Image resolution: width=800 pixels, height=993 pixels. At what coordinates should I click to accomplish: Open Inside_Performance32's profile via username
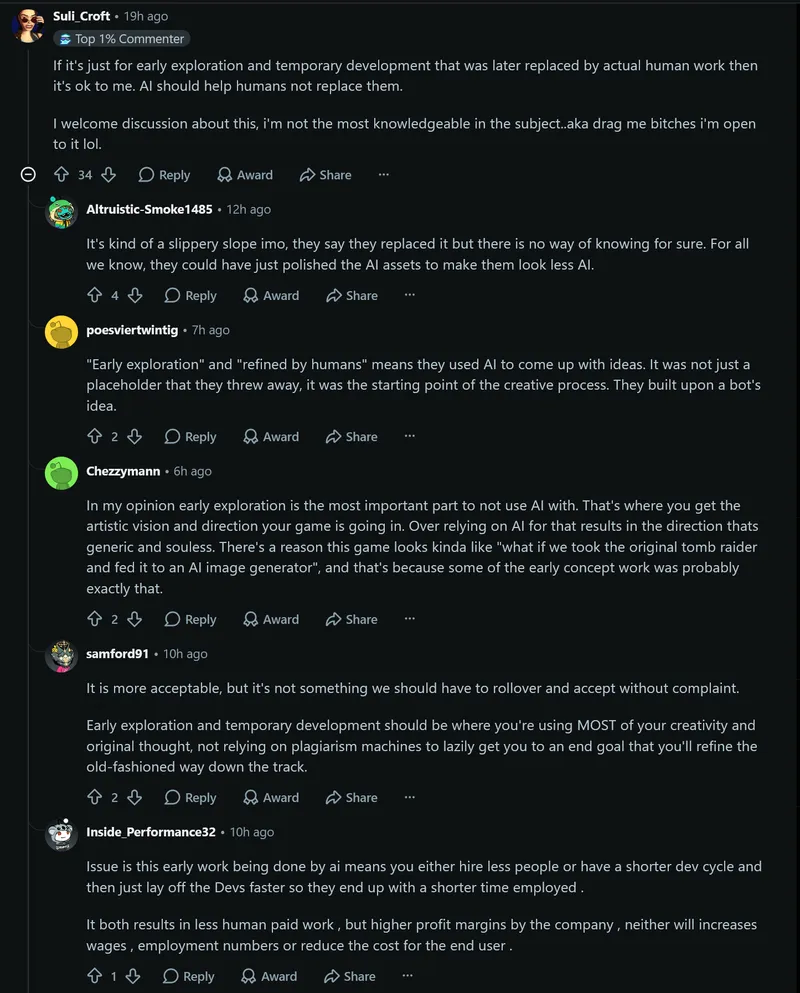151,832
